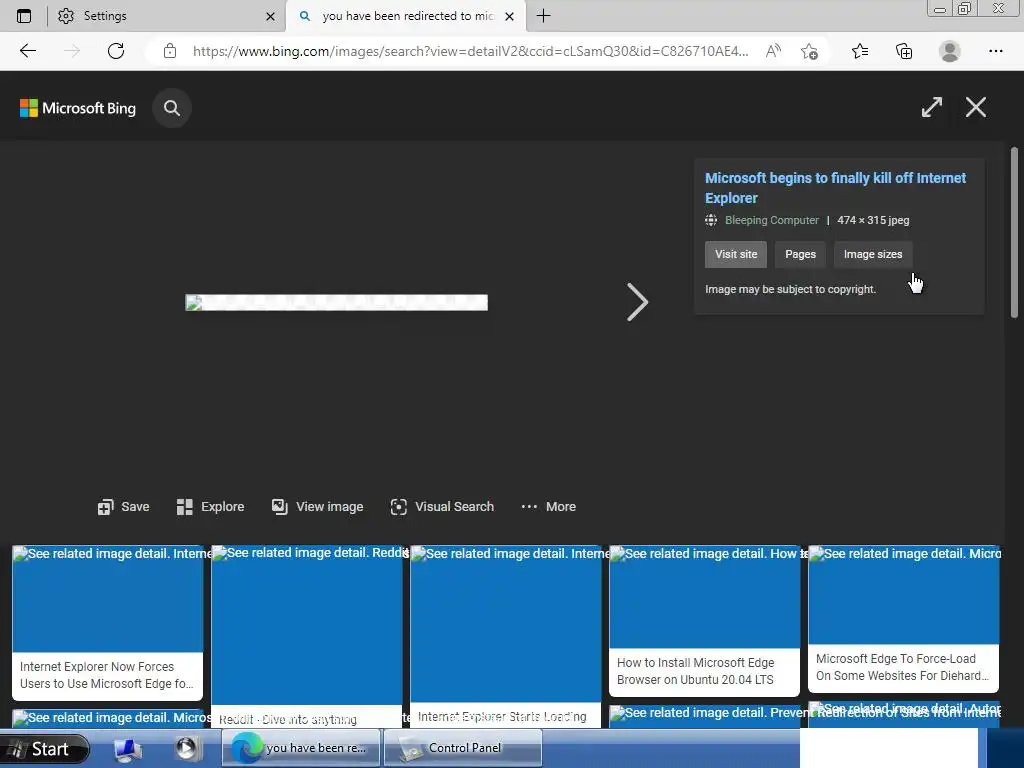
Task: Click the address bar URL field
Action: 470,51
